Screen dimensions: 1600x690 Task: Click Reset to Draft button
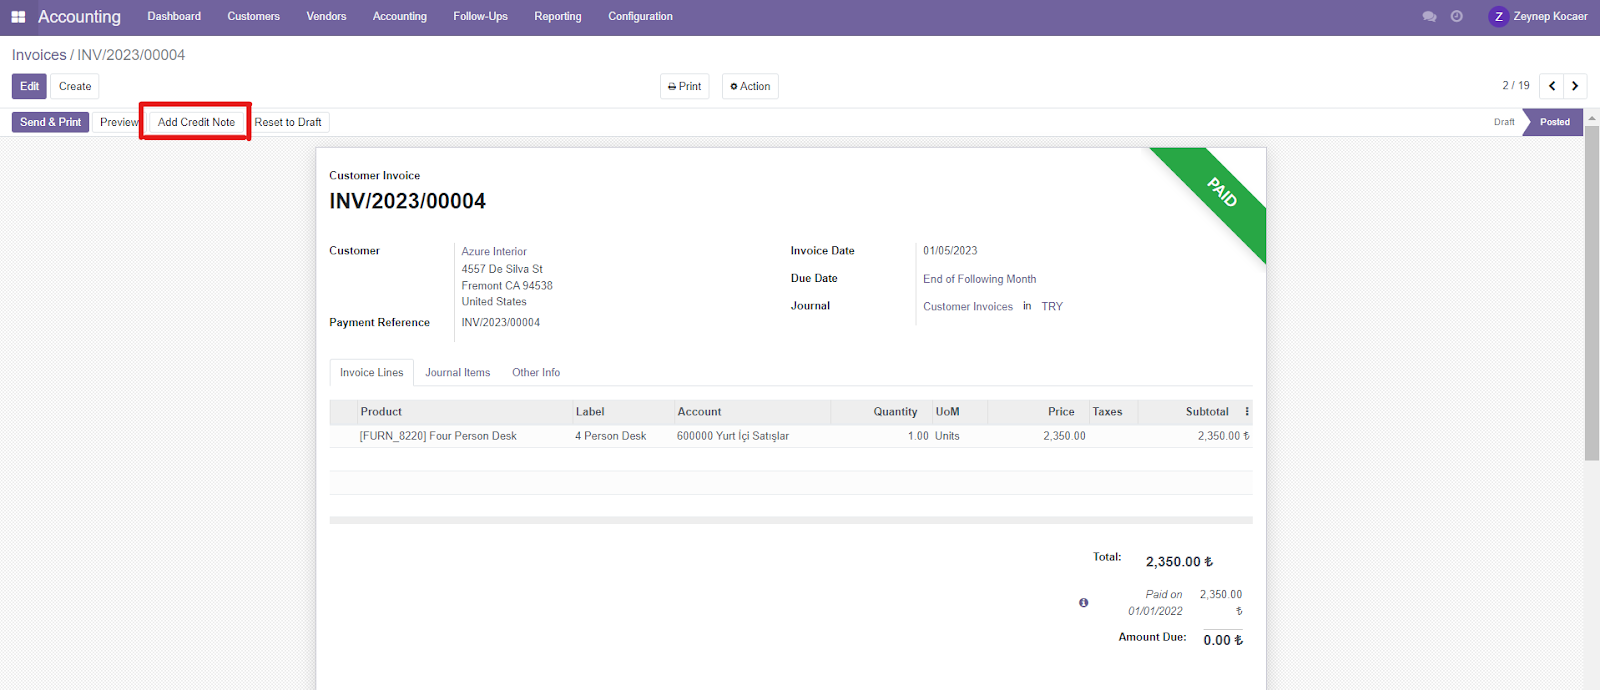pos(288,122)
